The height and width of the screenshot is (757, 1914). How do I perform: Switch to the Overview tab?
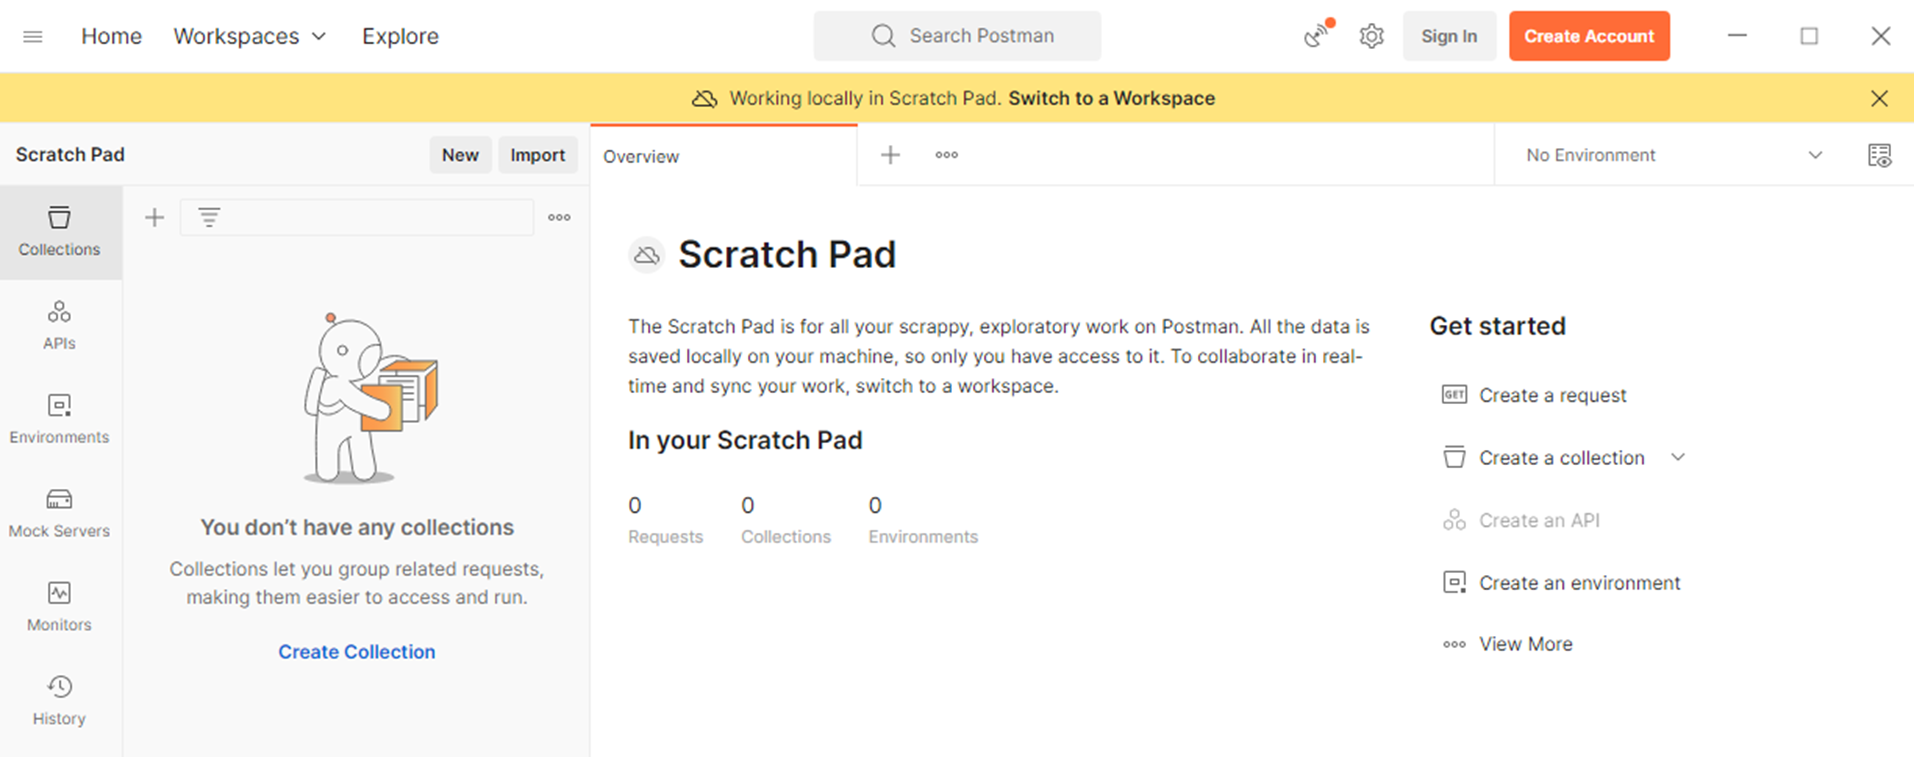click(x=723, y=156)
